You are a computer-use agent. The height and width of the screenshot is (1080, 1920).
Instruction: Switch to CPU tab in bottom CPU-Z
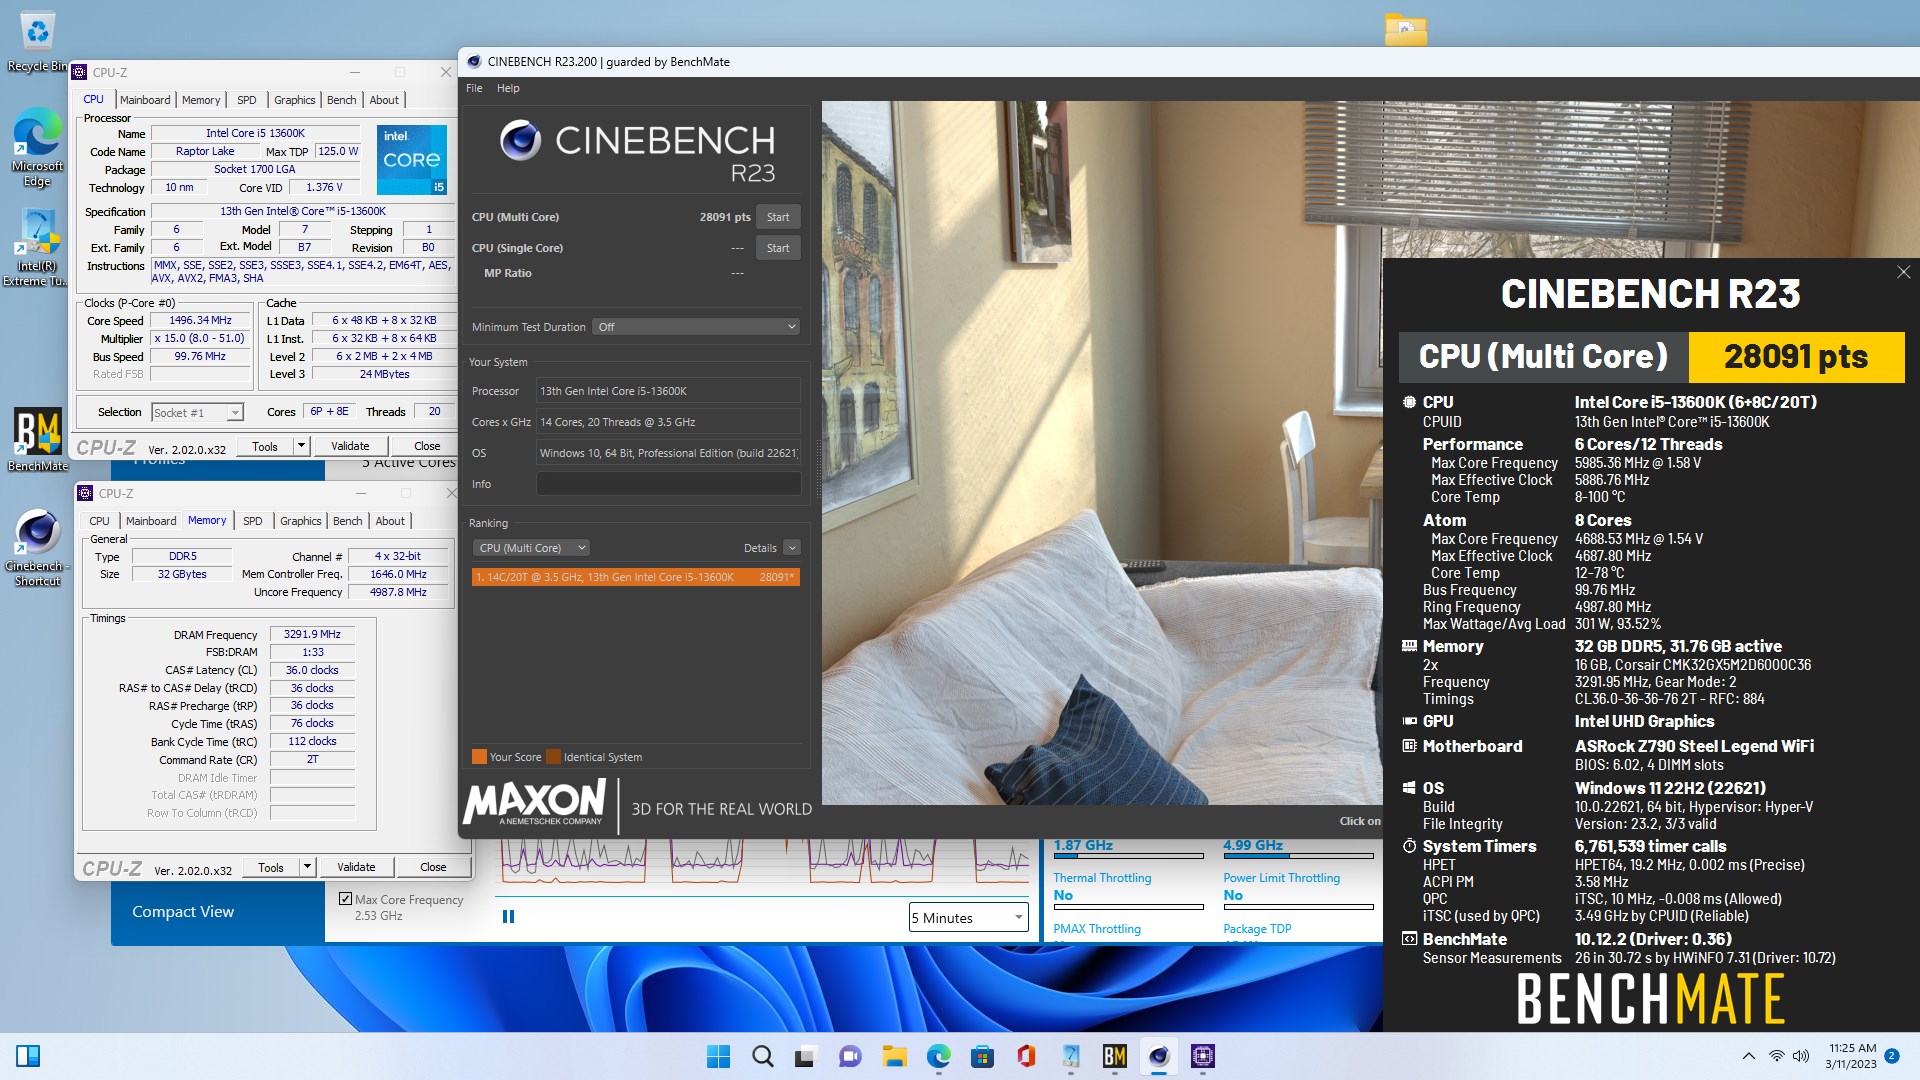pos(99,521)
